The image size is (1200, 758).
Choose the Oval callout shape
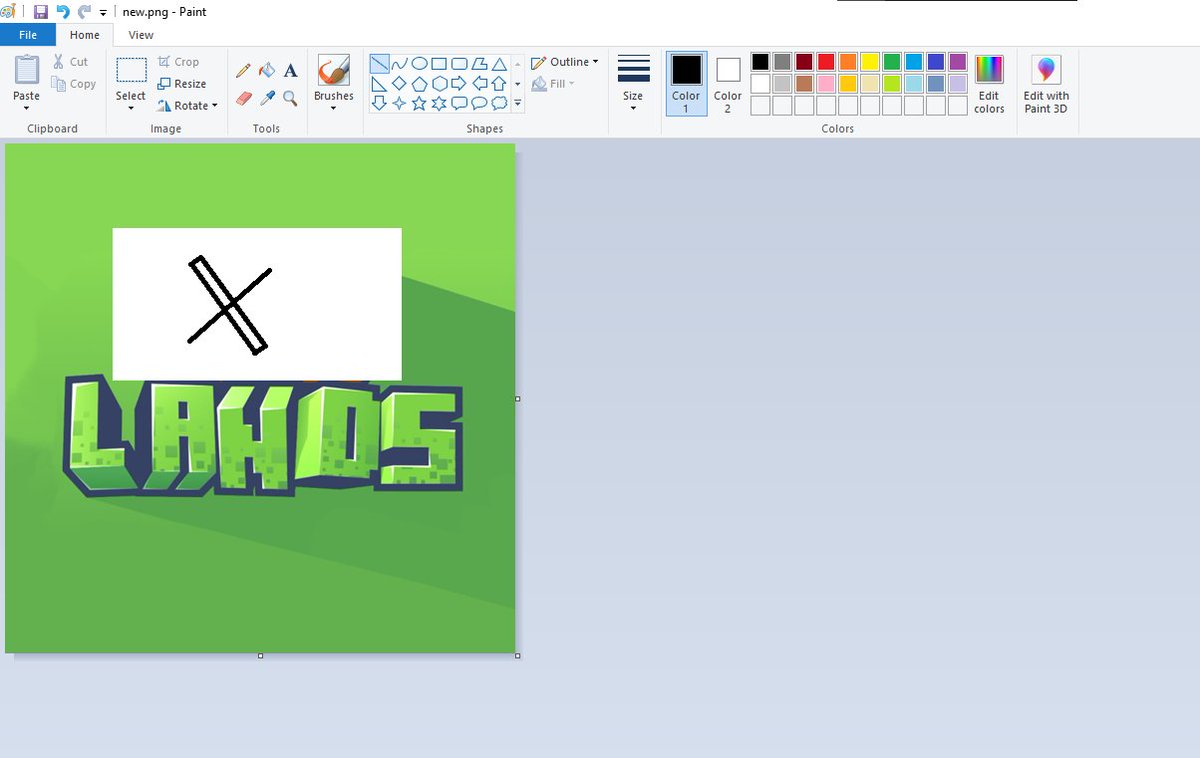479,103
